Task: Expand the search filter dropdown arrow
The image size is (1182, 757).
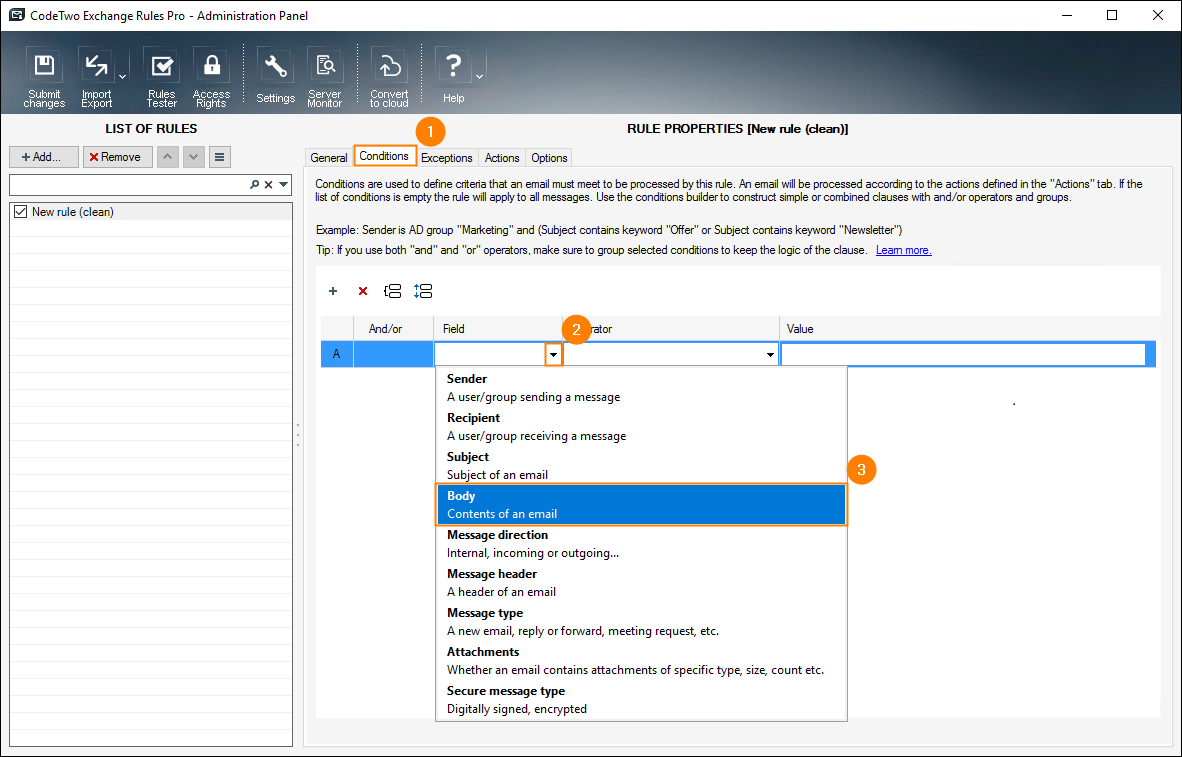Action: (283, 184)
